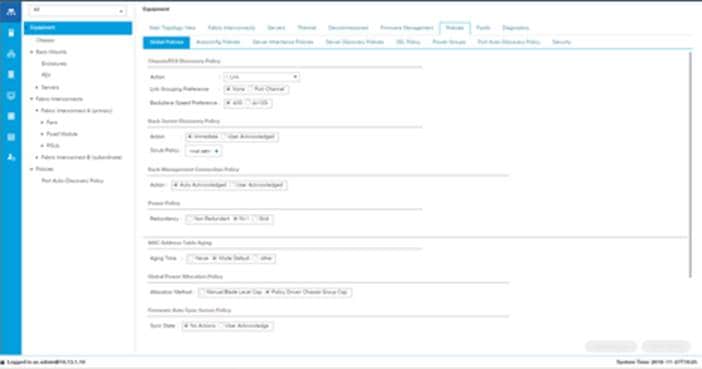Collapse the Fabric Interconnects tree node
This screenshot has height=369, width=702.
tap(31, 99)
